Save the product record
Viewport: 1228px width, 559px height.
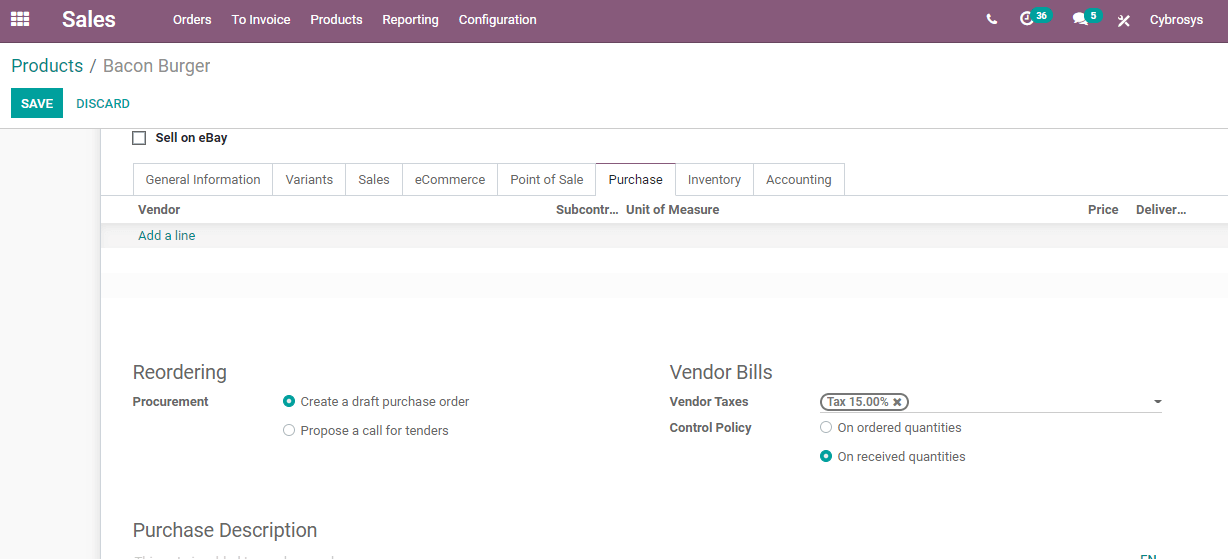pos(37,104)
